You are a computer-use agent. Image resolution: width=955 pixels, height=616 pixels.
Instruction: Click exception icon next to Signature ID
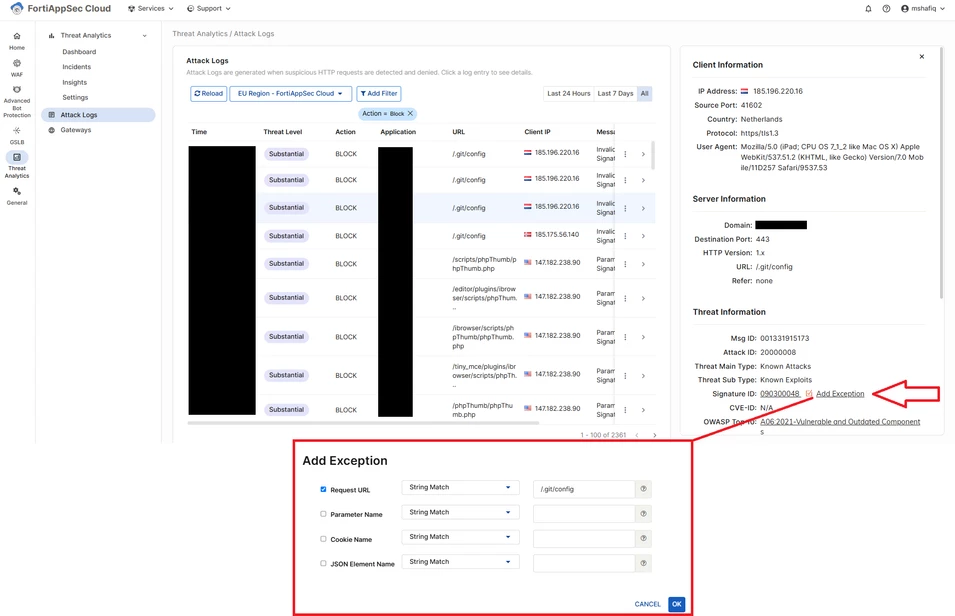coord(809,394)
